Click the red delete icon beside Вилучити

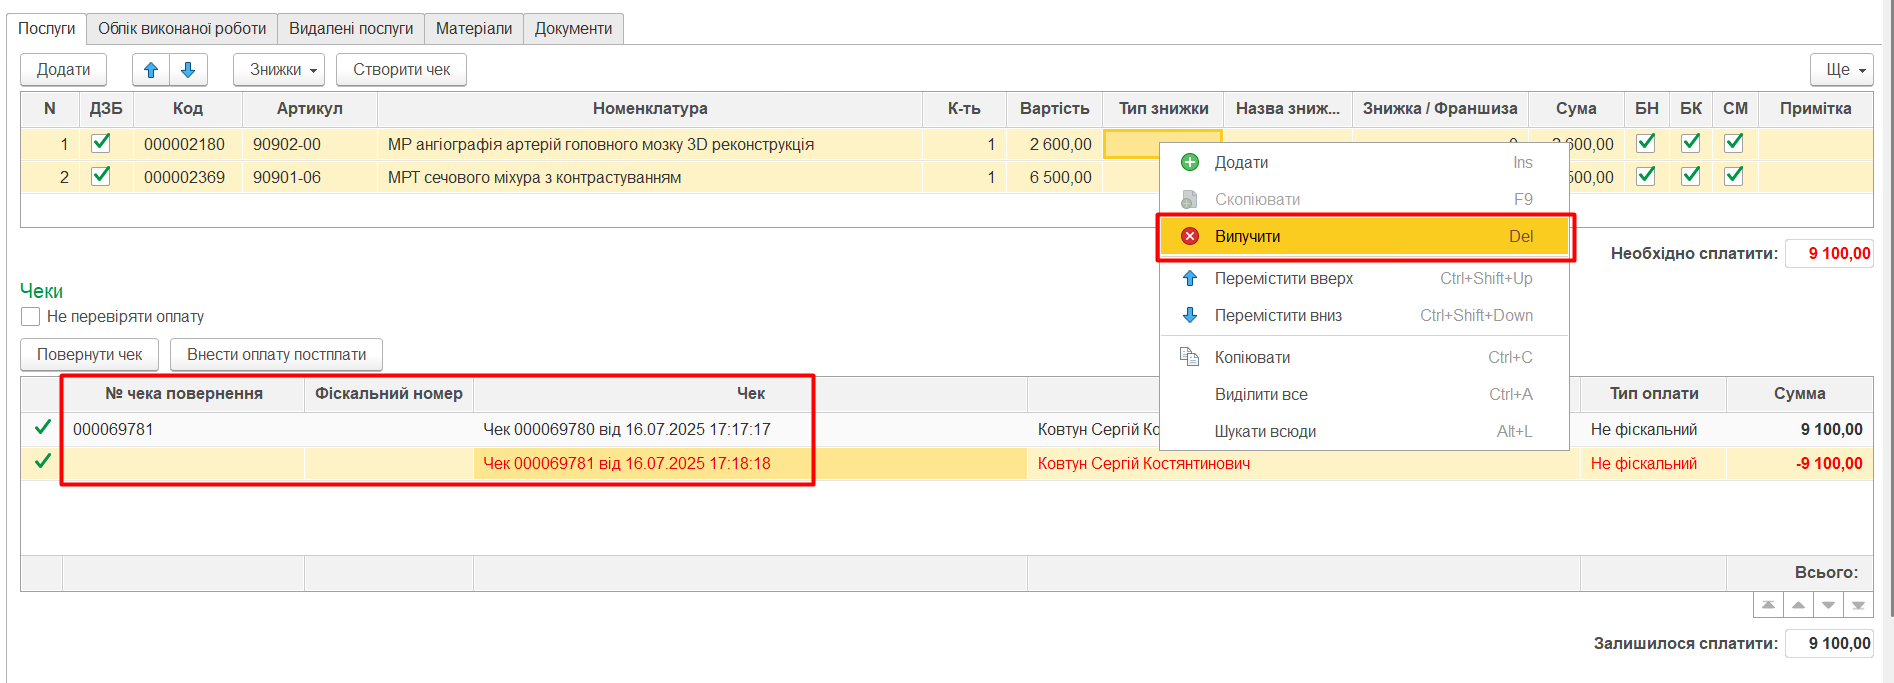point(1190,237)
